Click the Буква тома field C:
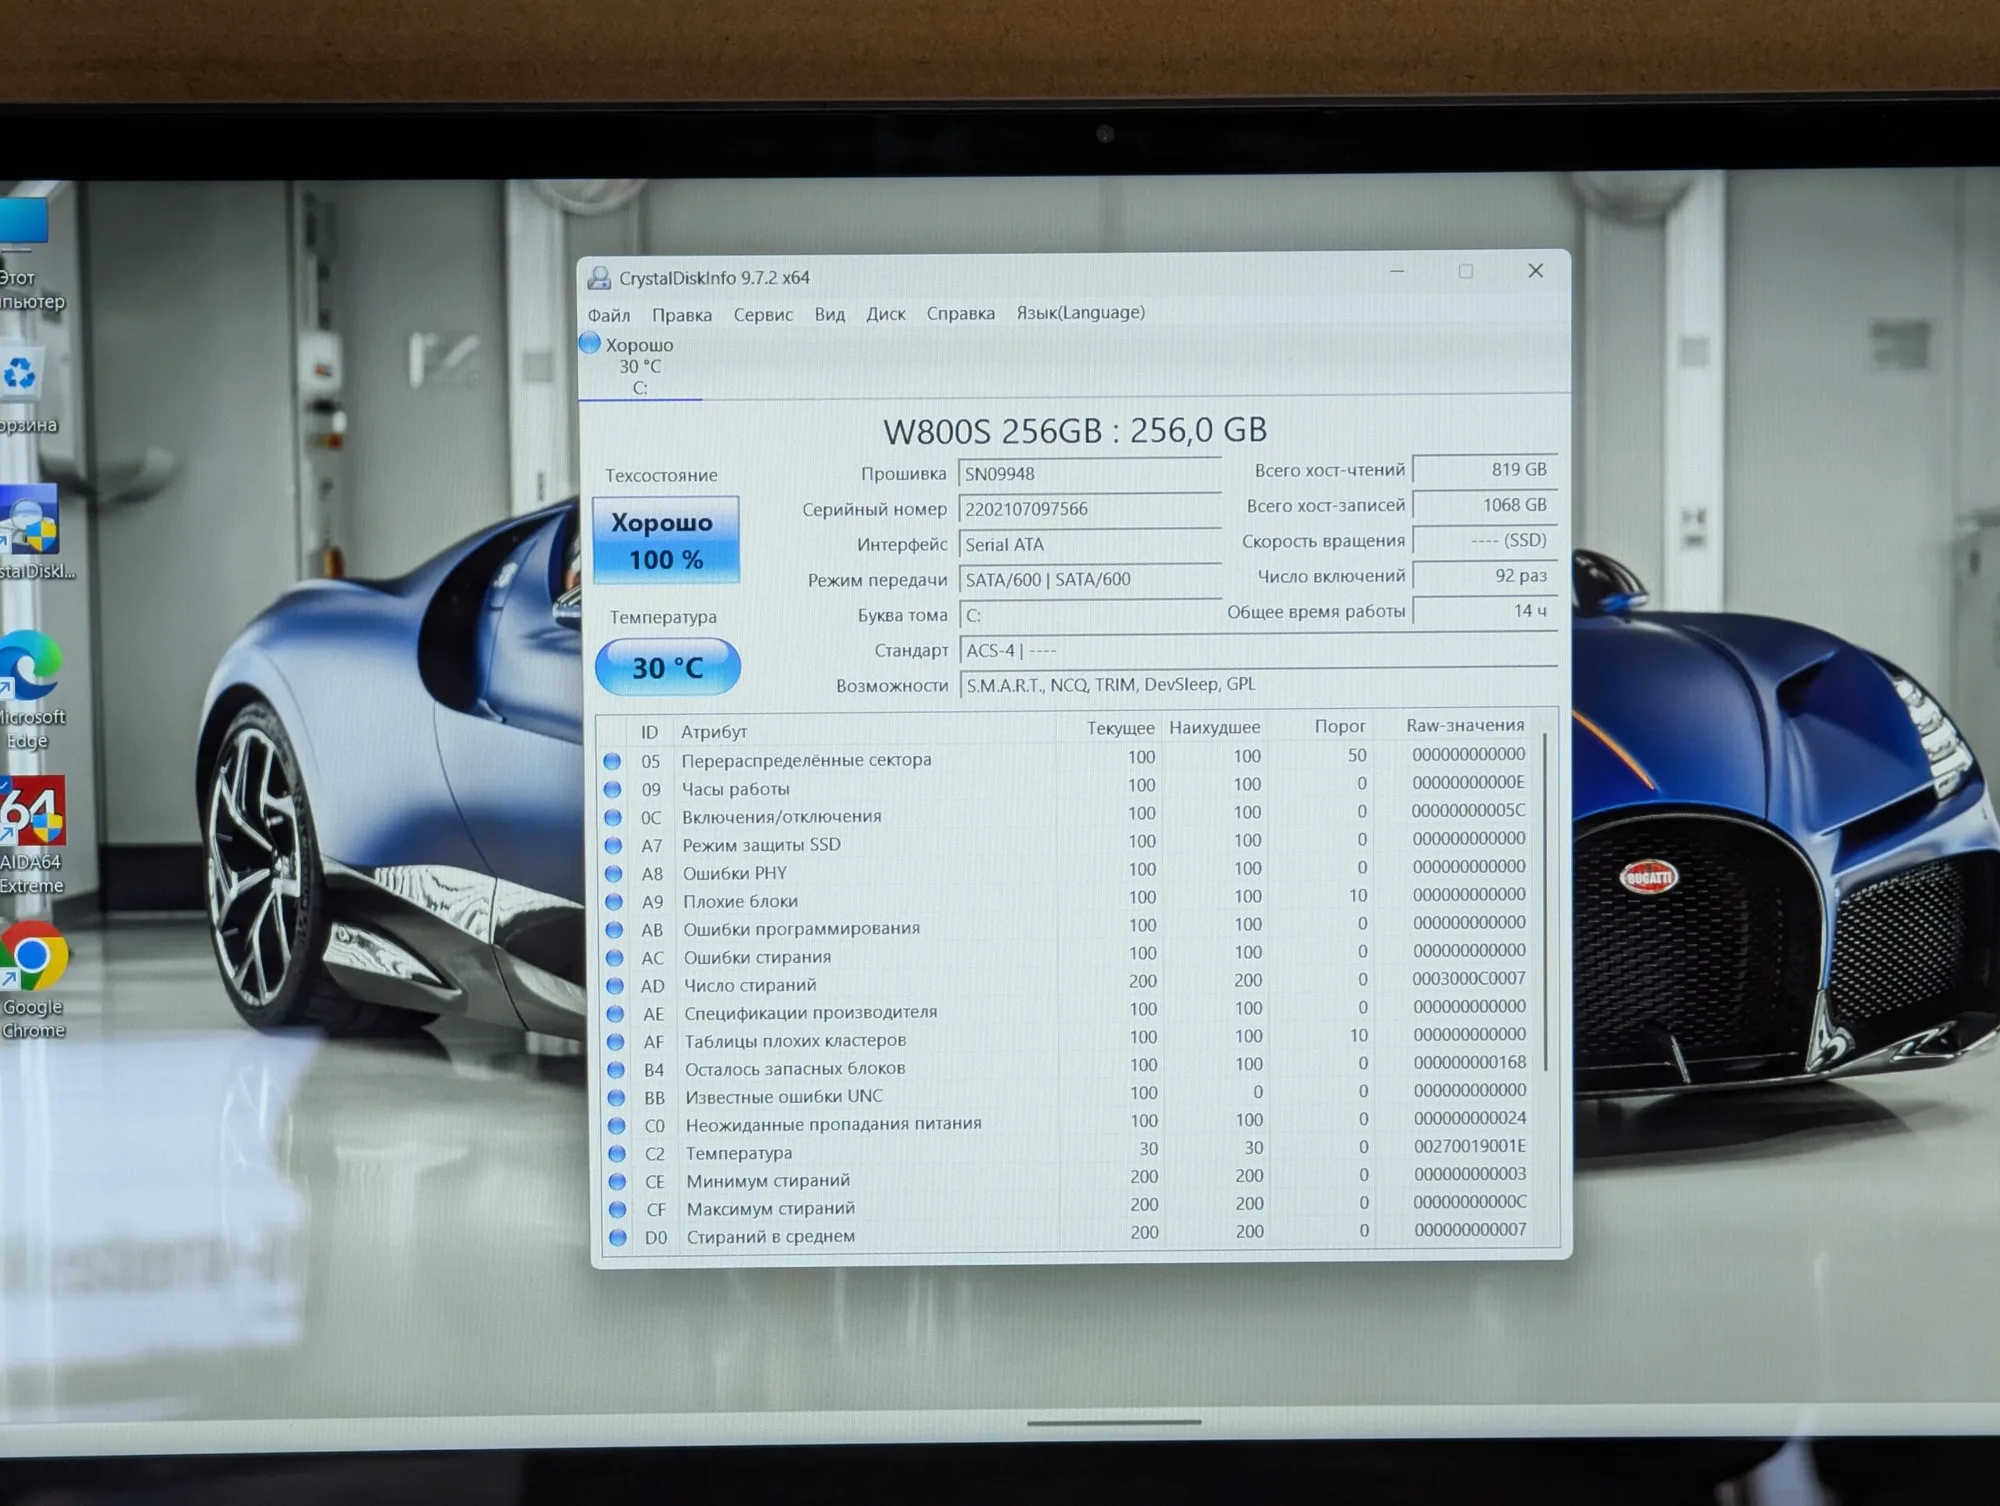 coord(1089,615)
